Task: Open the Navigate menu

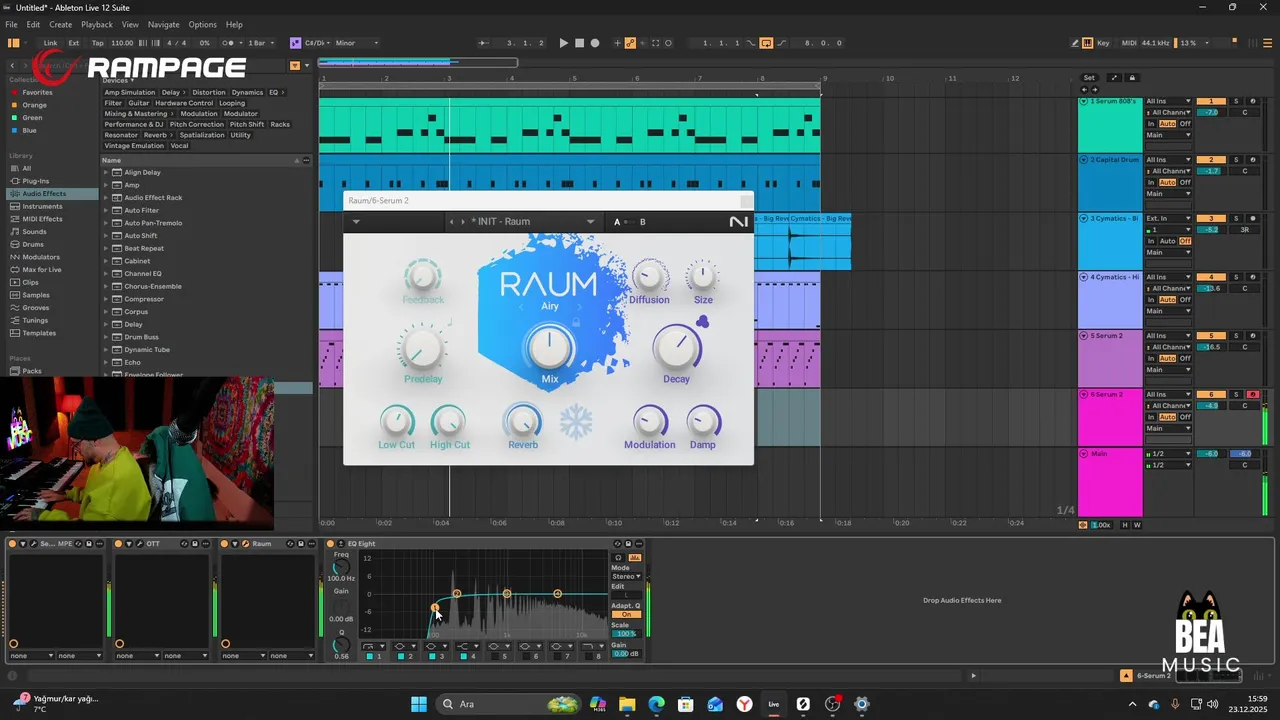Action: click(x=164, y=24)
